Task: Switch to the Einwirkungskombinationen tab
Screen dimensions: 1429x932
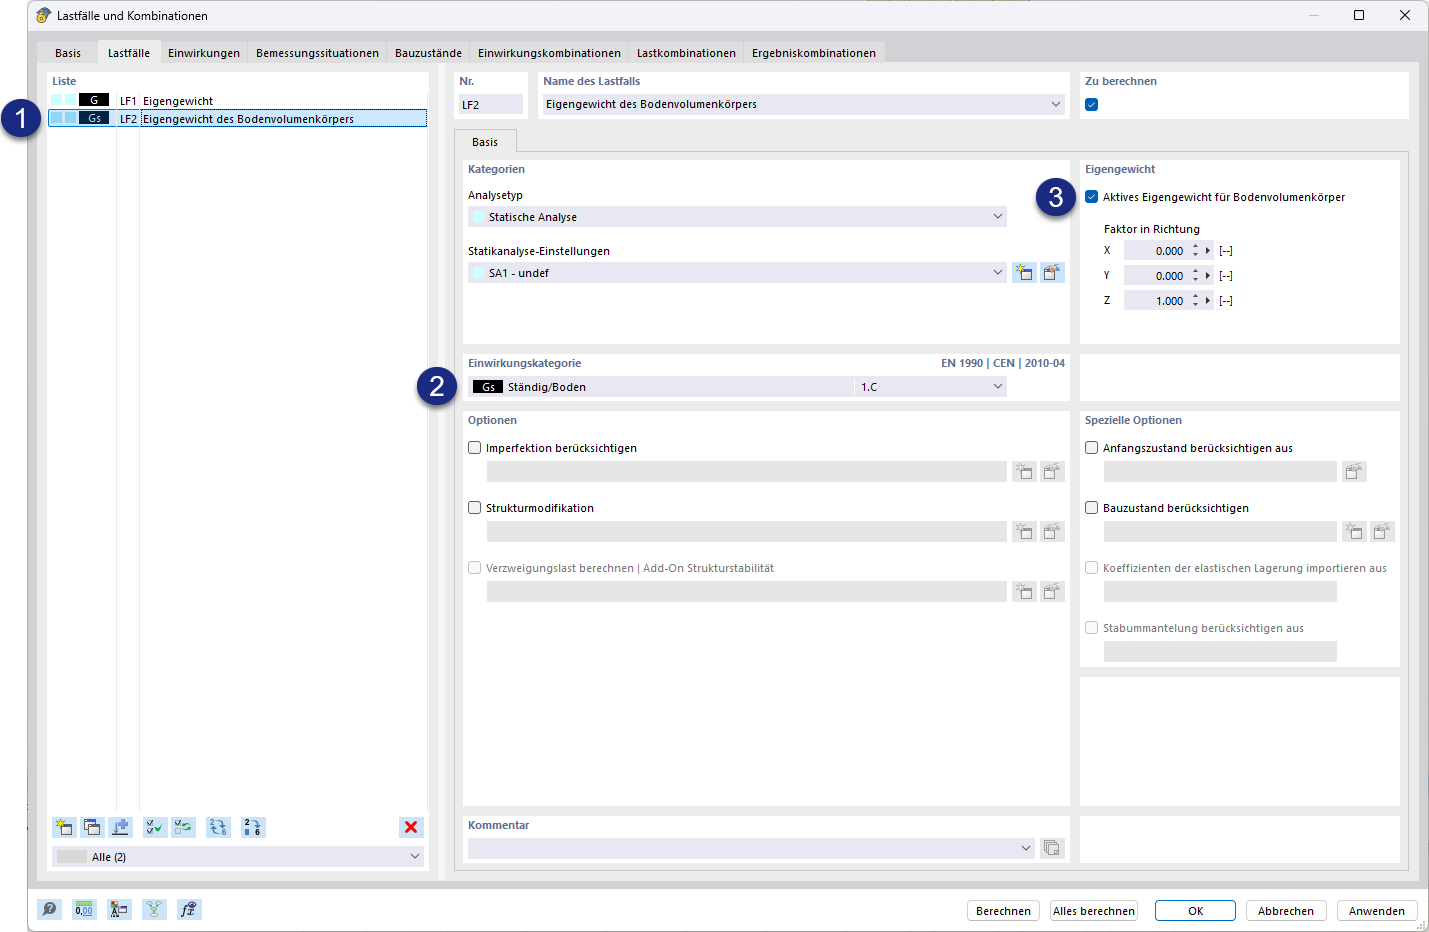Action: pos(548,52)
